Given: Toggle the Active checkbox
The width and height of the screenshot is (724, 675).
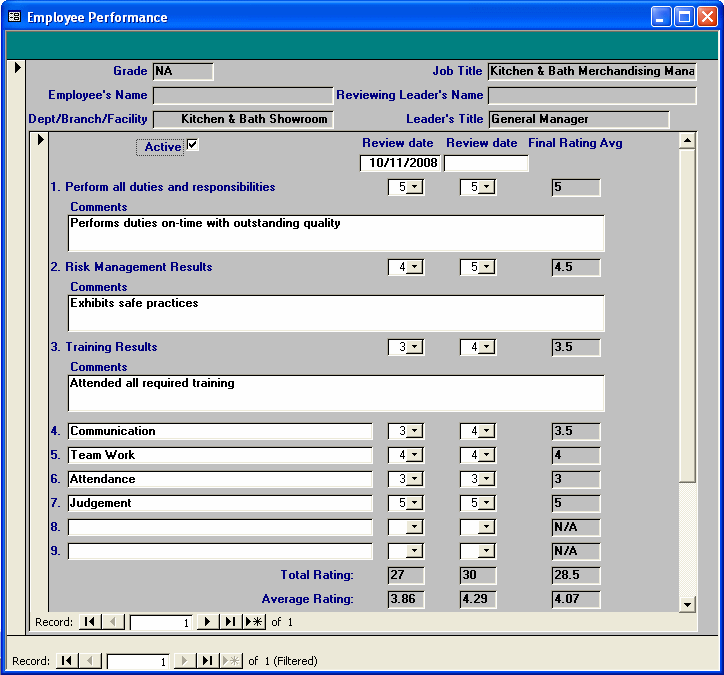Looking at the screenshot, I should pos(193,145).
